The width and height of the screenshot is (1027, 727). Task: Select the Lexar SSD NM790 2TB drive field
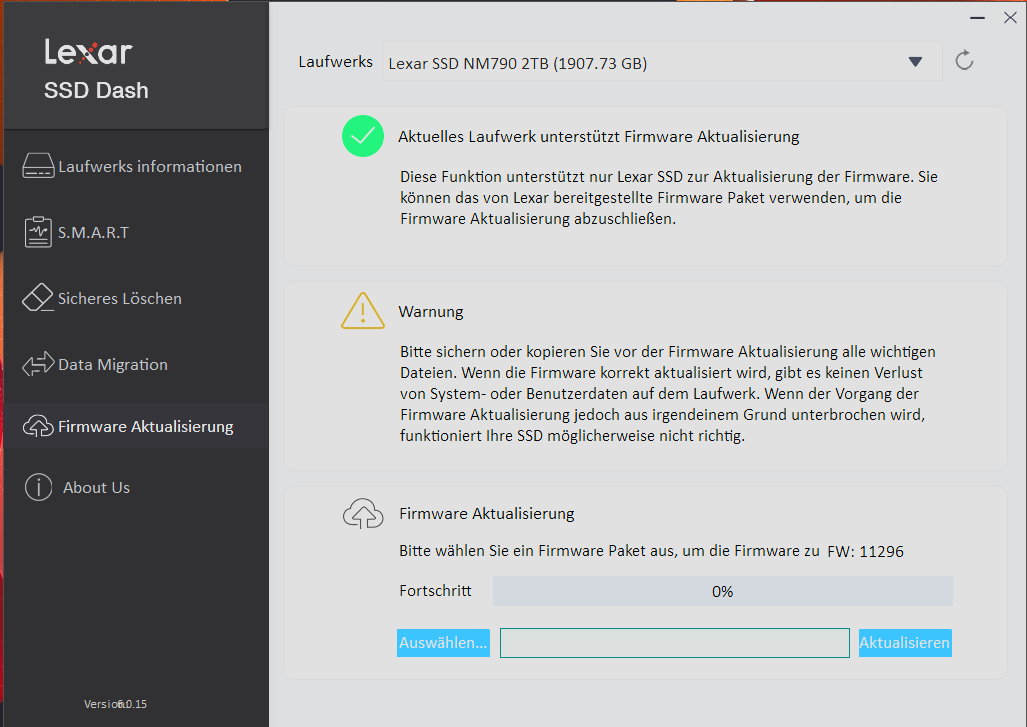click(x=662, y=62)
